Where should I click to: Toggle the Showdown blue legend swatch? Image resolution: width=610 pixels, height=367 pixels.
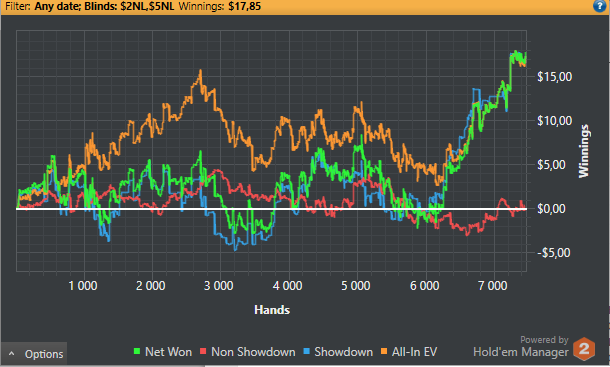pos(306,352)
